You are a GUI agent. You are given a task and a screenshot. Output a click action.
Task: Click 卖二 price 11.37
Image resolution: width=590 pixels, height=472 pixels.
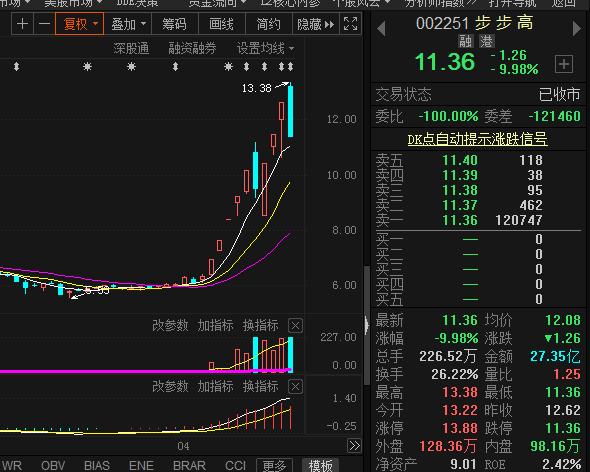(460, 205)
